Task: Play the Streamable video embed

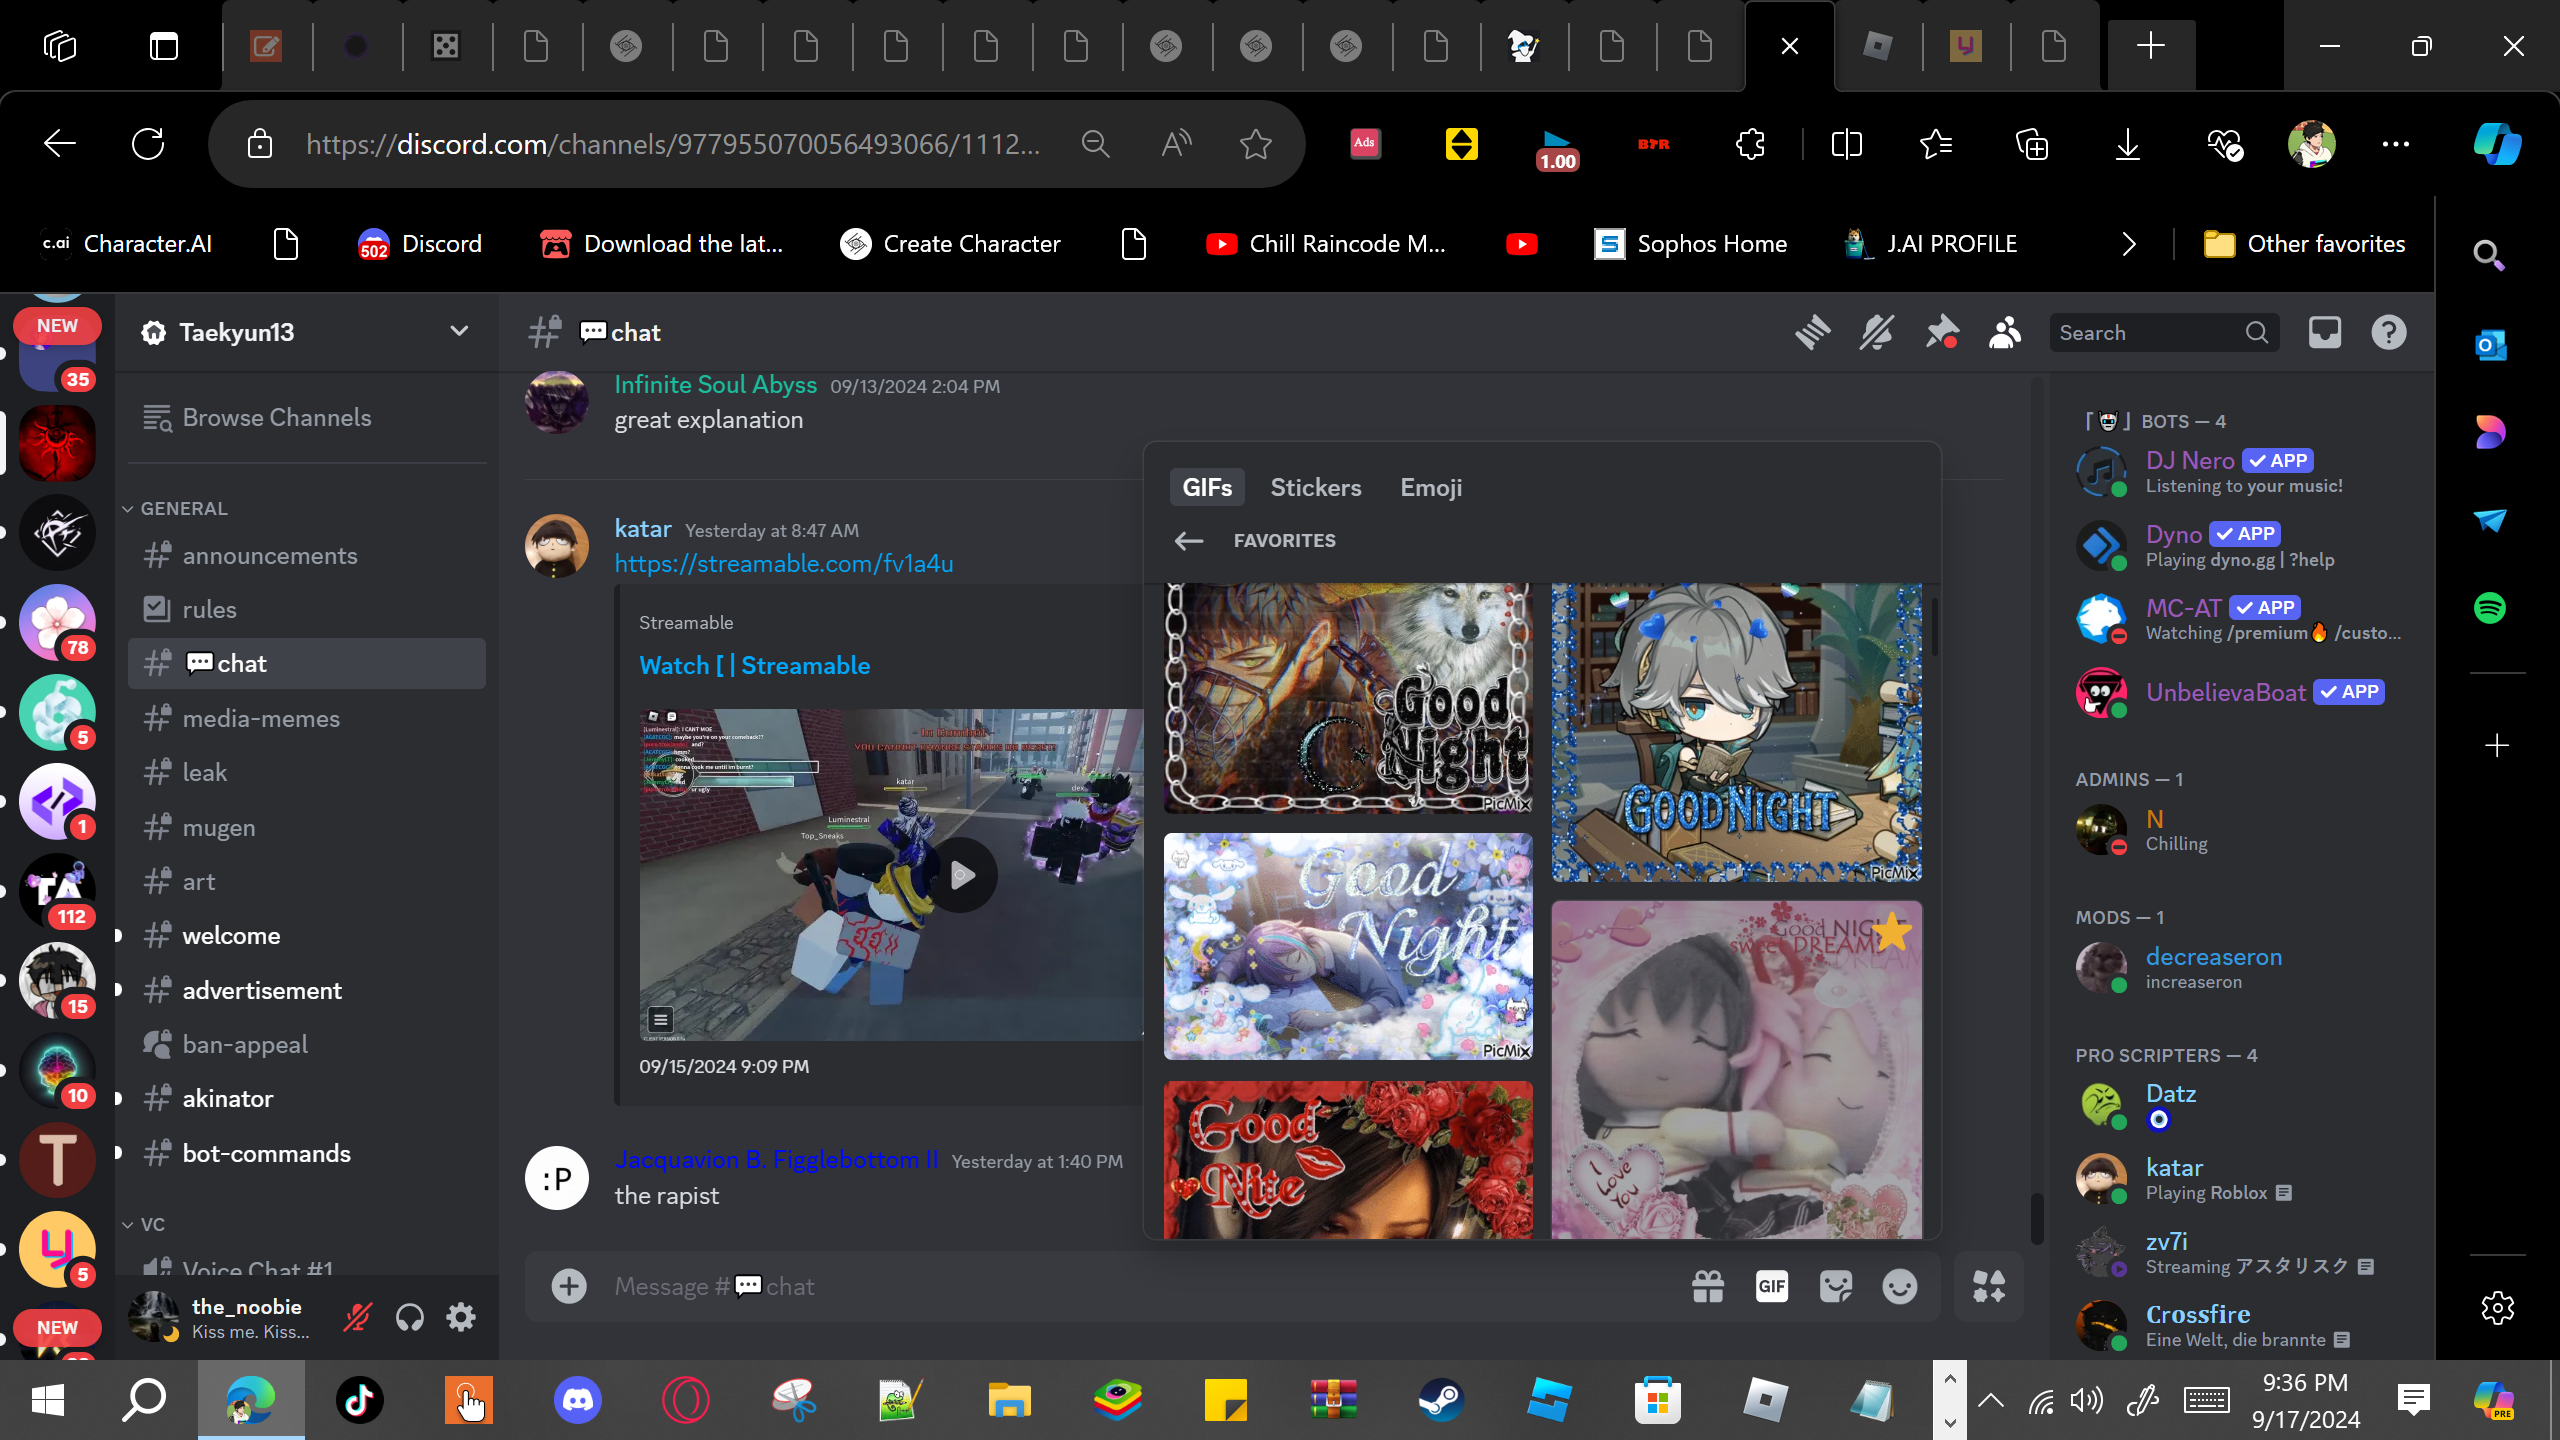Action: pos(962,876)
